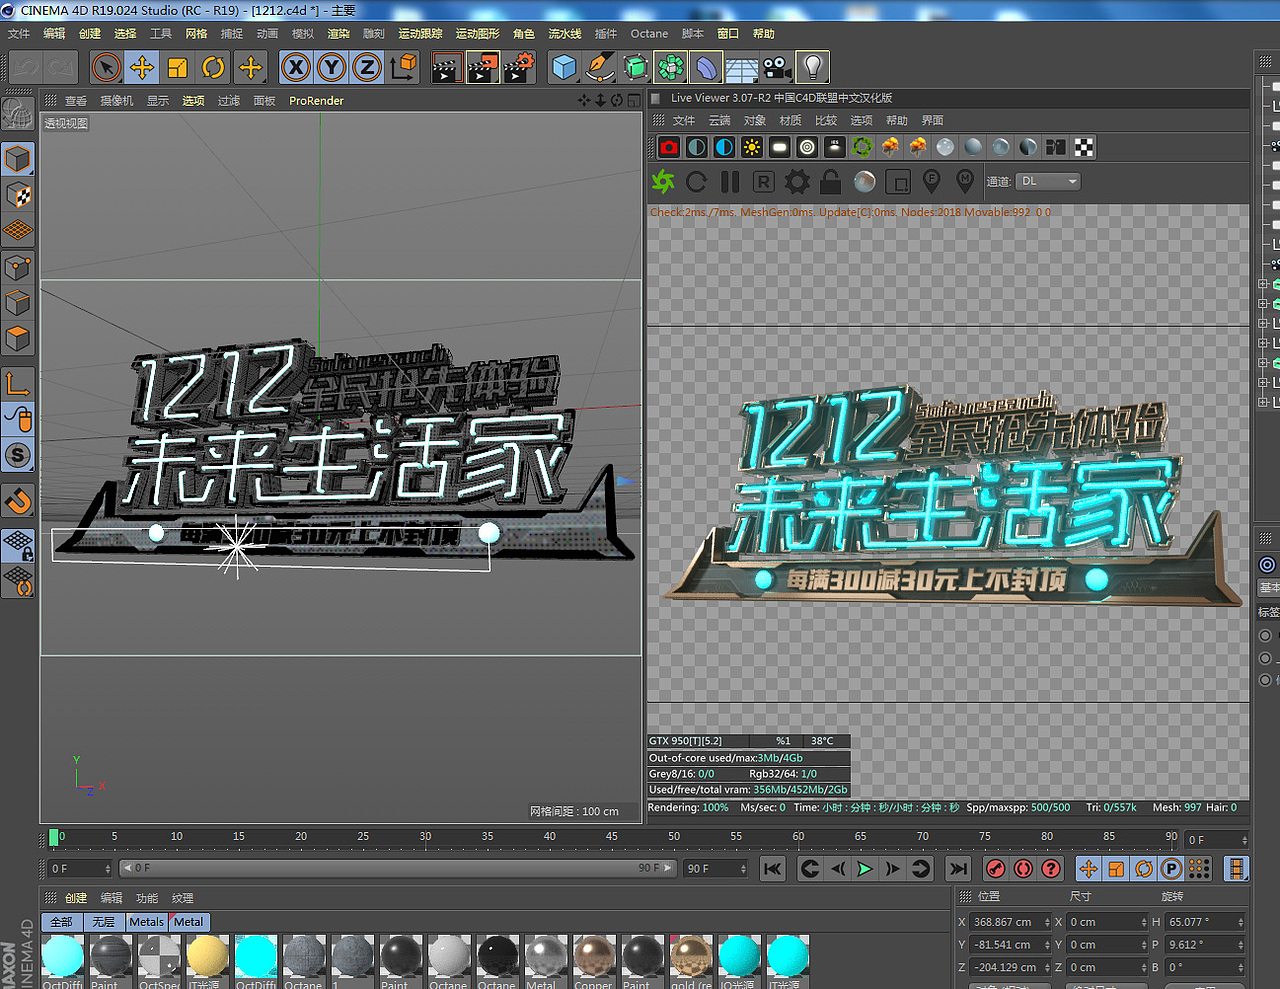
Task: Click the H rotation field 65.077°
Action: tap(1205, 922)
